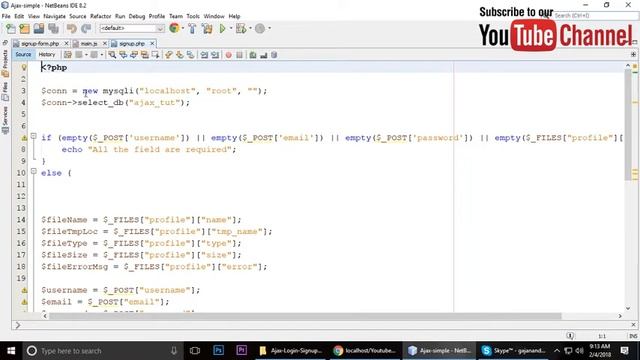Open the Team menu
The image size is (640, 360).
(x=176, y=16)
